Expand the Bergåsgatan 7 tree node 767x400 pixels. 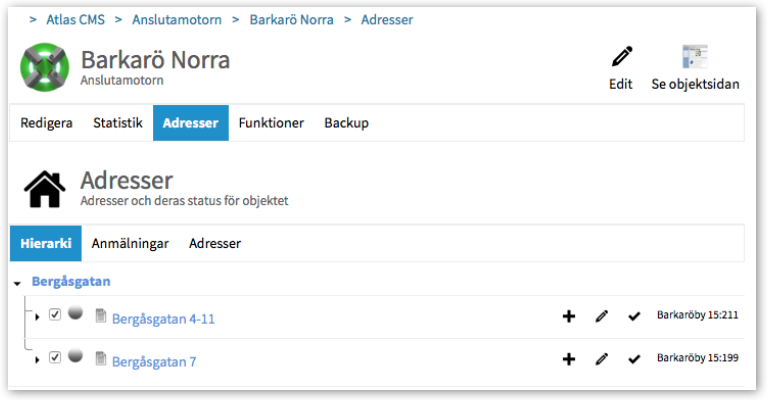tap(37, 360)
